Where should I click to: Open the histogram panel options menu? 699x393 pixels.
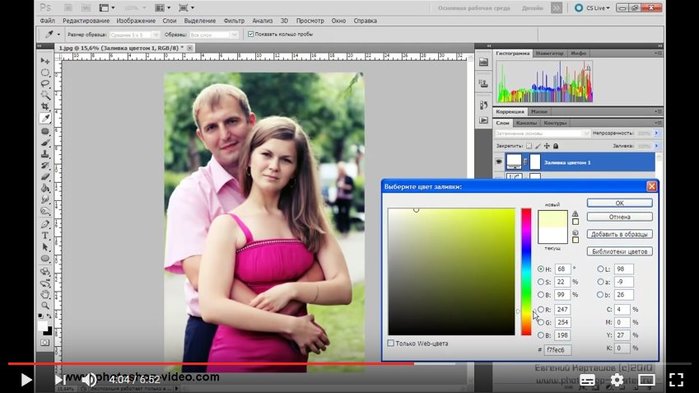pyautogui.click(x=658, y=53)
